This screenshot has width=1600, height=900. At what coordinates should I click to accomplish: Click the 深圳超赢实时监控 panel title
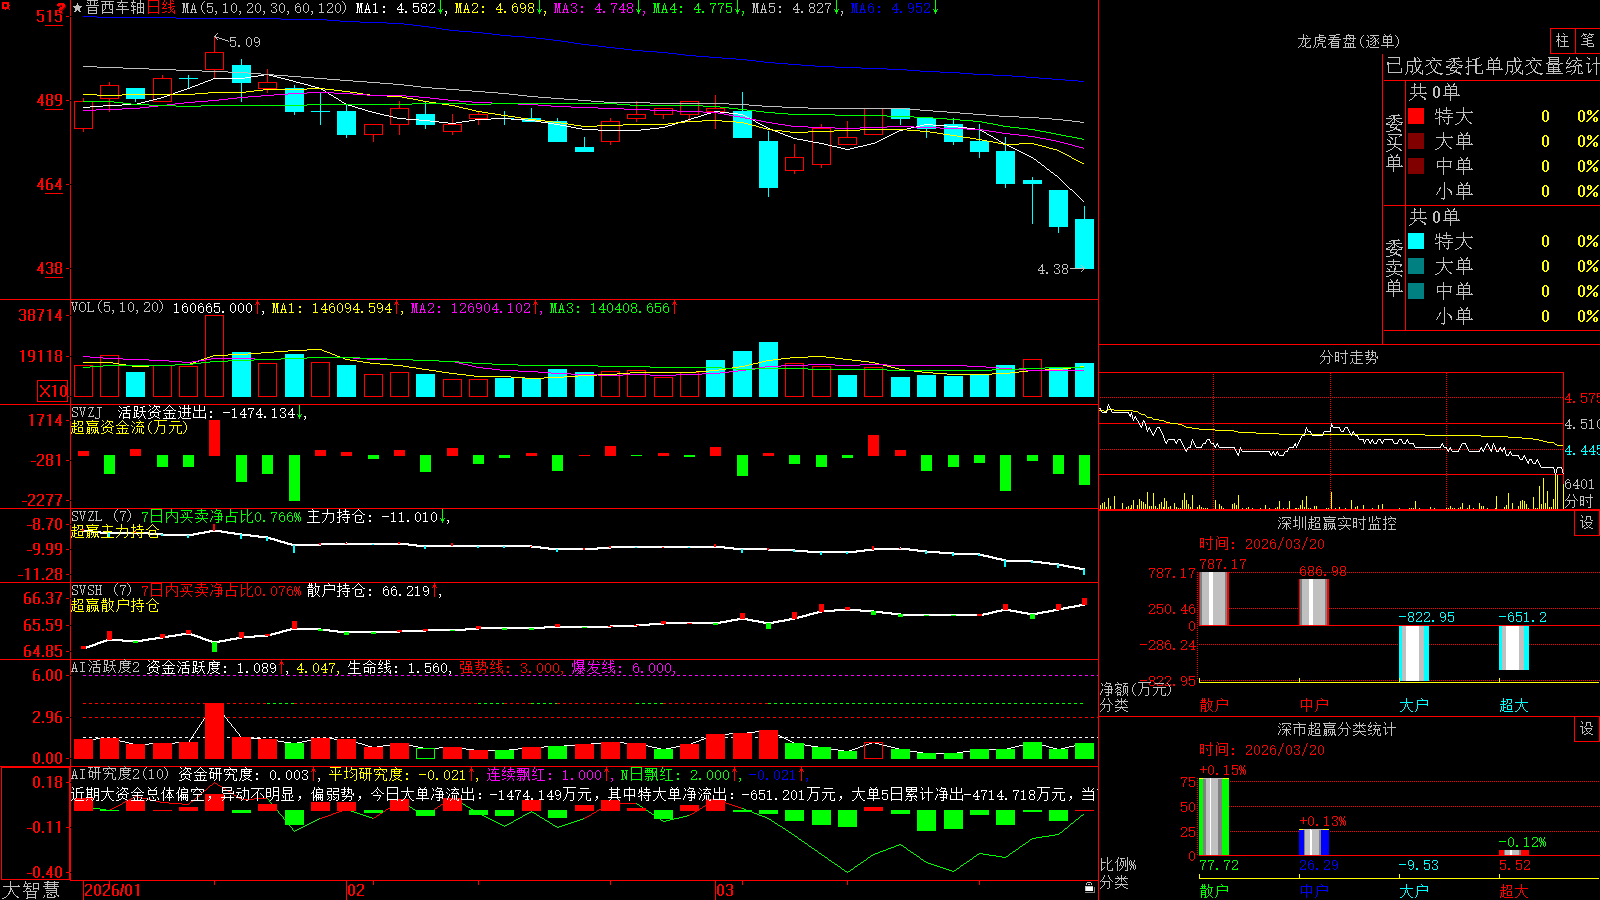[x=1337, y=523]
